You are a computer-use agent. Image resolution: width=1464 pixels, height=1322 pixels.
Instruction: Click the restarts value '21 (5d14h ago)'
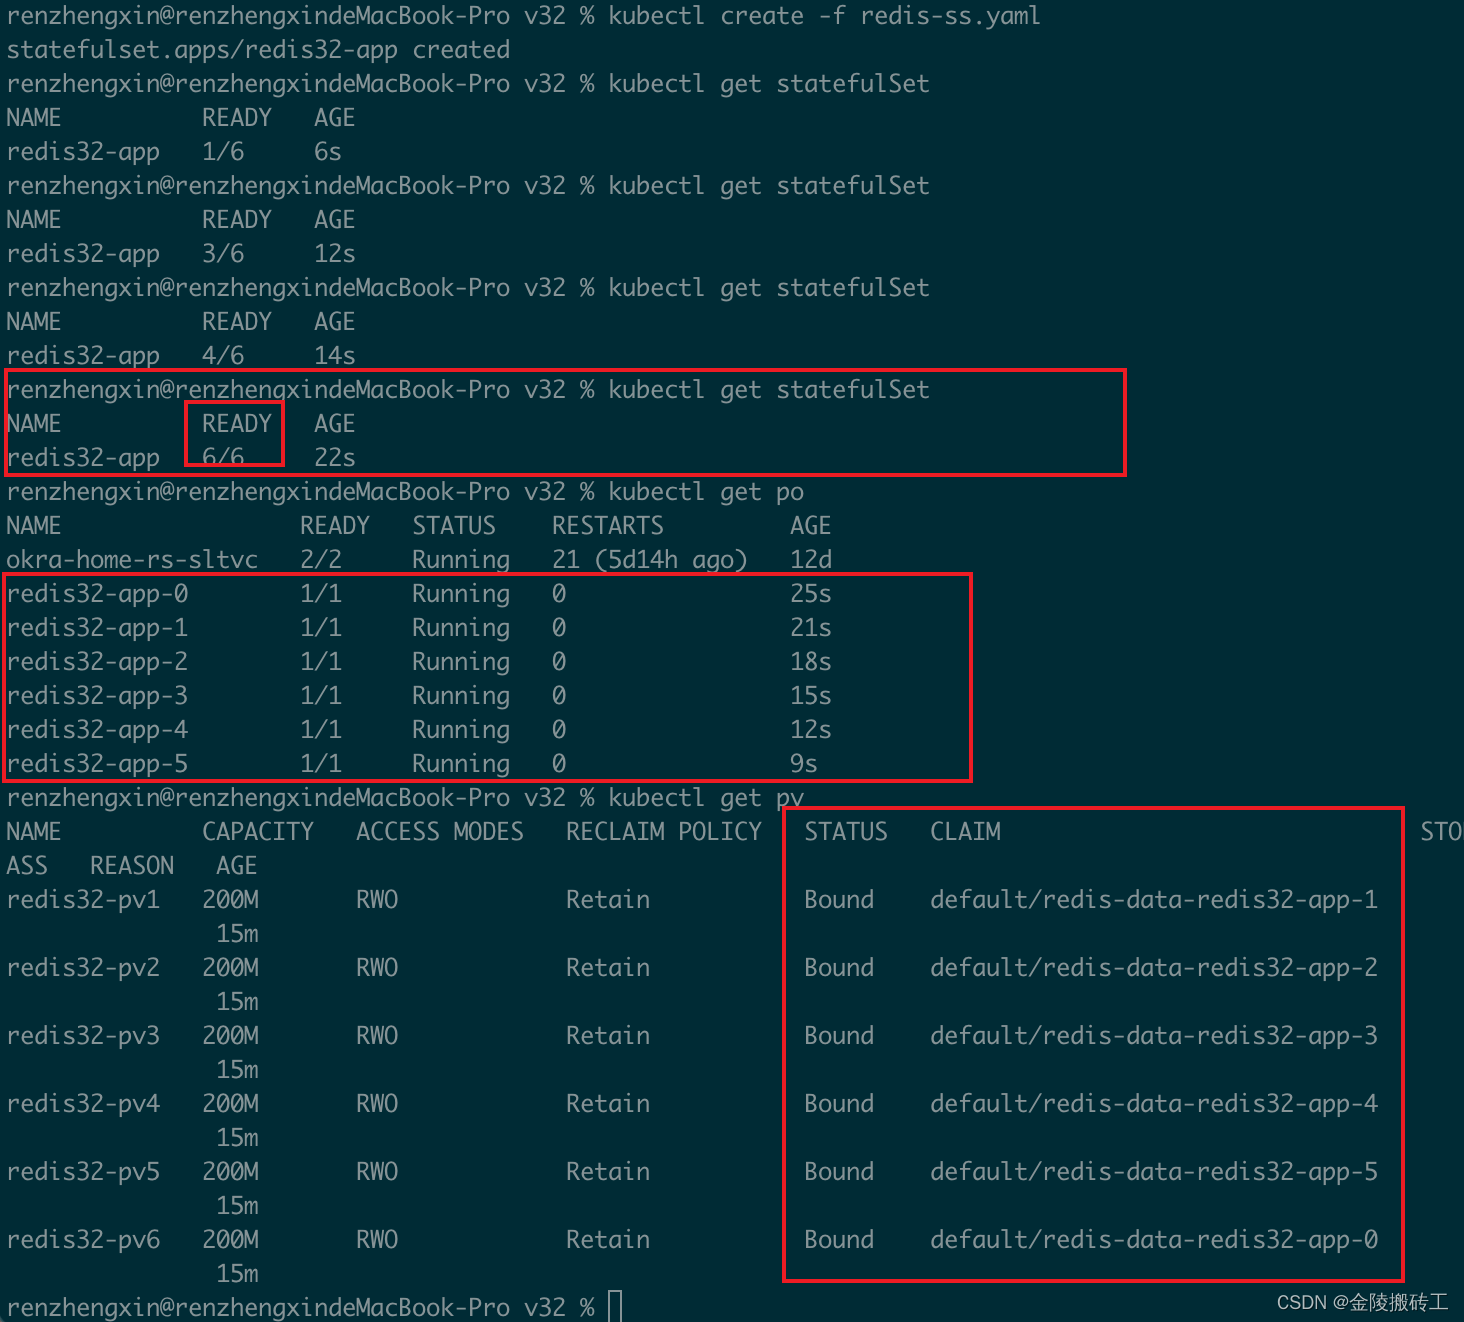pos(650,560)
